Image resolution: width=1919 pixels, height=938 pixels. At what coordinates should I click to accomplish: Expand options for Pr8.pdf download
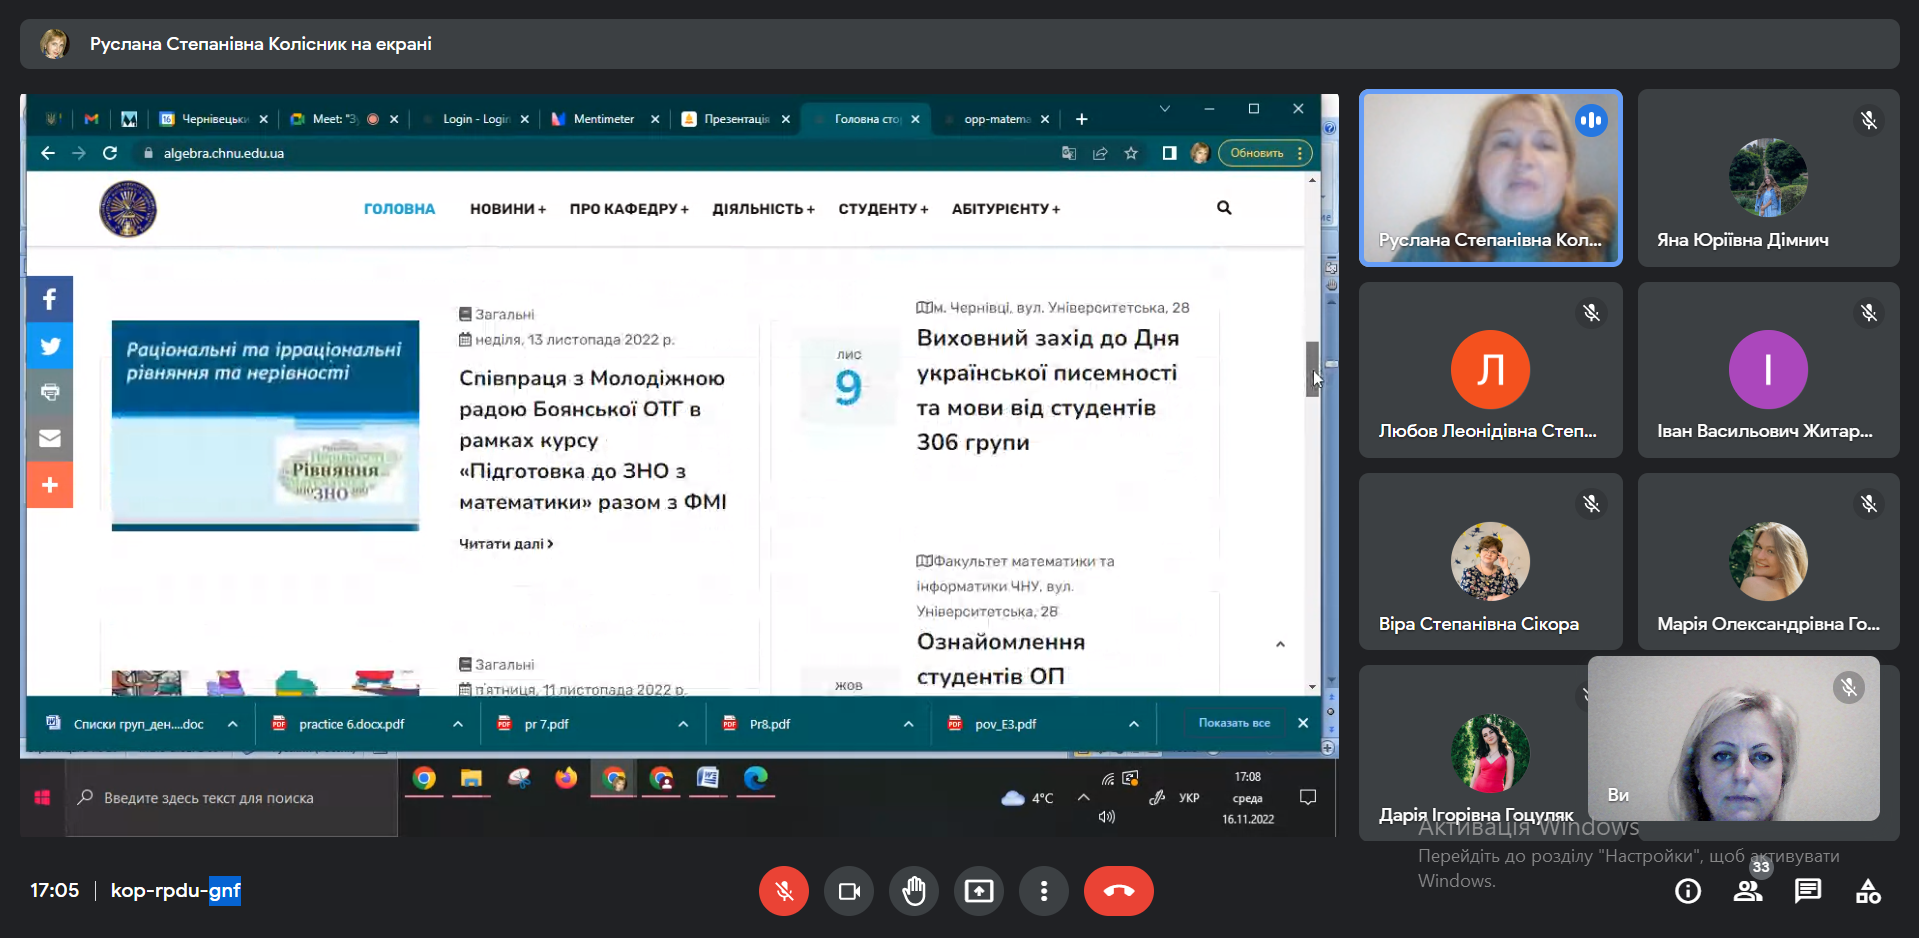908,724
